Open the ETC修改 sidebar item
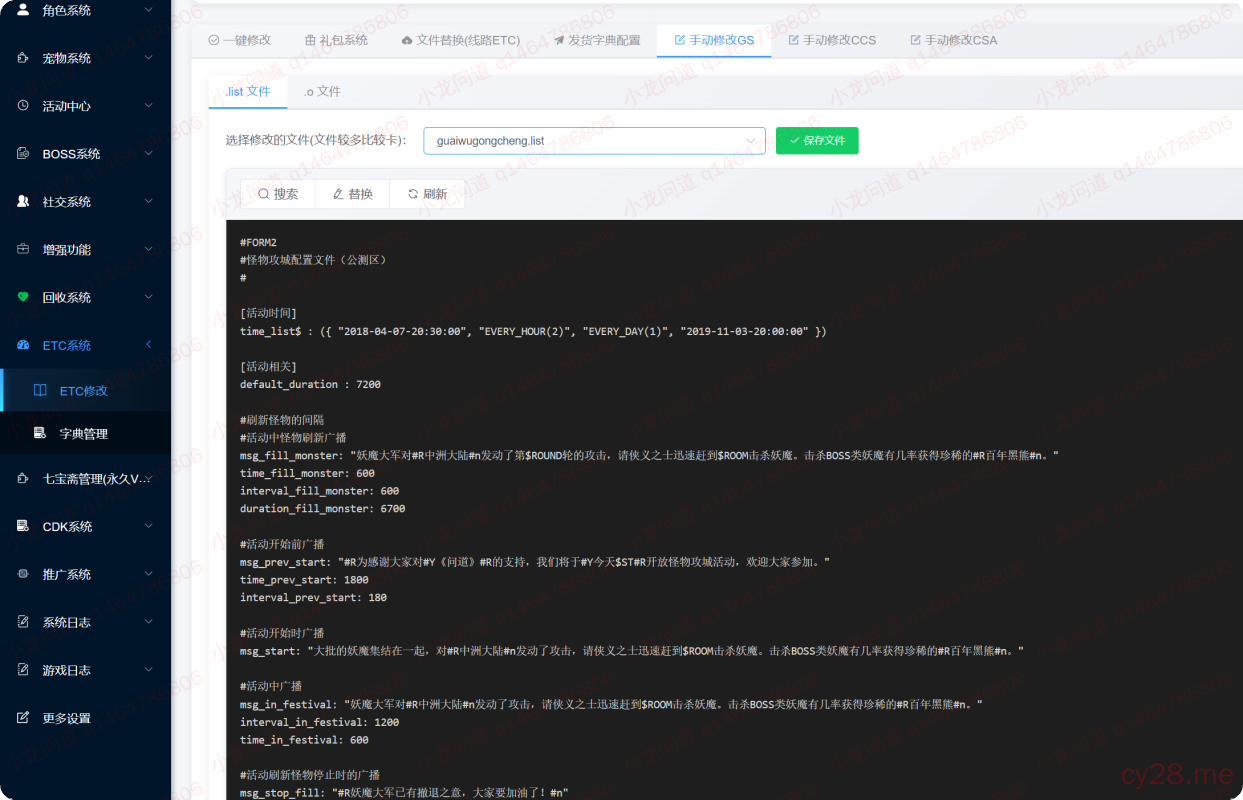Image resolution: width=1243 pixels, height=800 pixels. pos(85,390)
